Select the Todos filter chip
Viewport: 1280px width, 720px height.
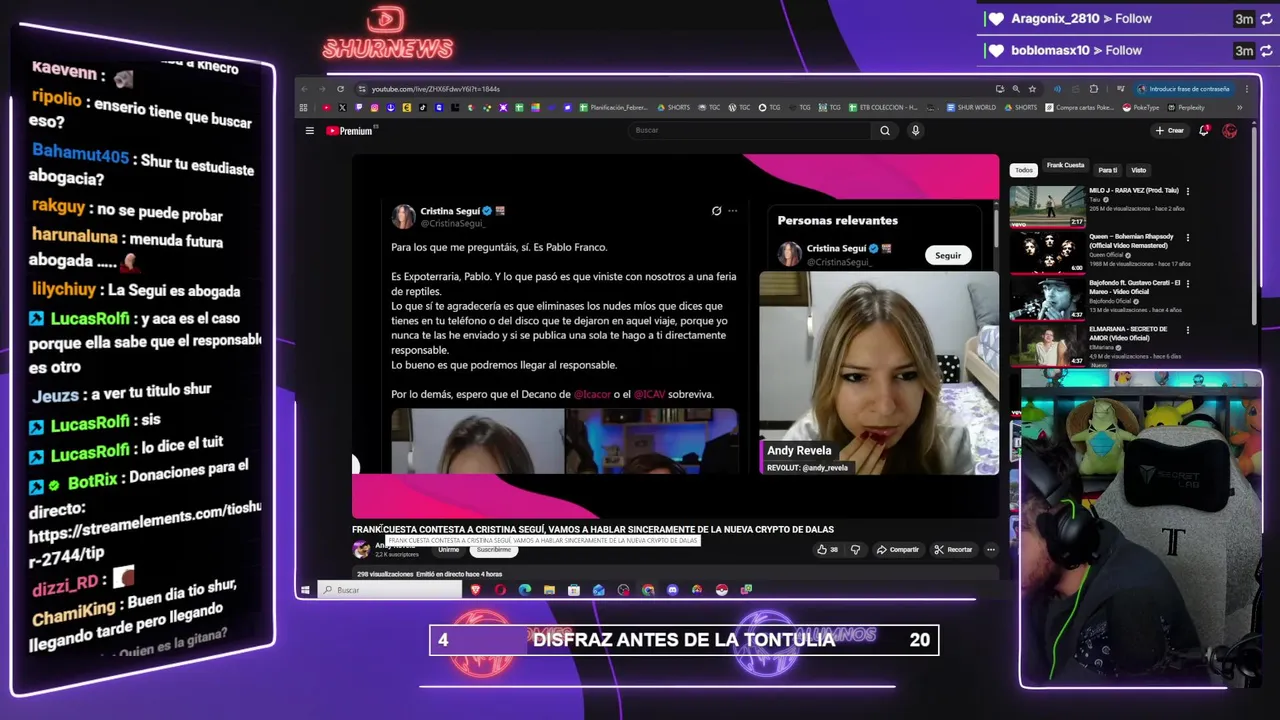click(1024, 170)
